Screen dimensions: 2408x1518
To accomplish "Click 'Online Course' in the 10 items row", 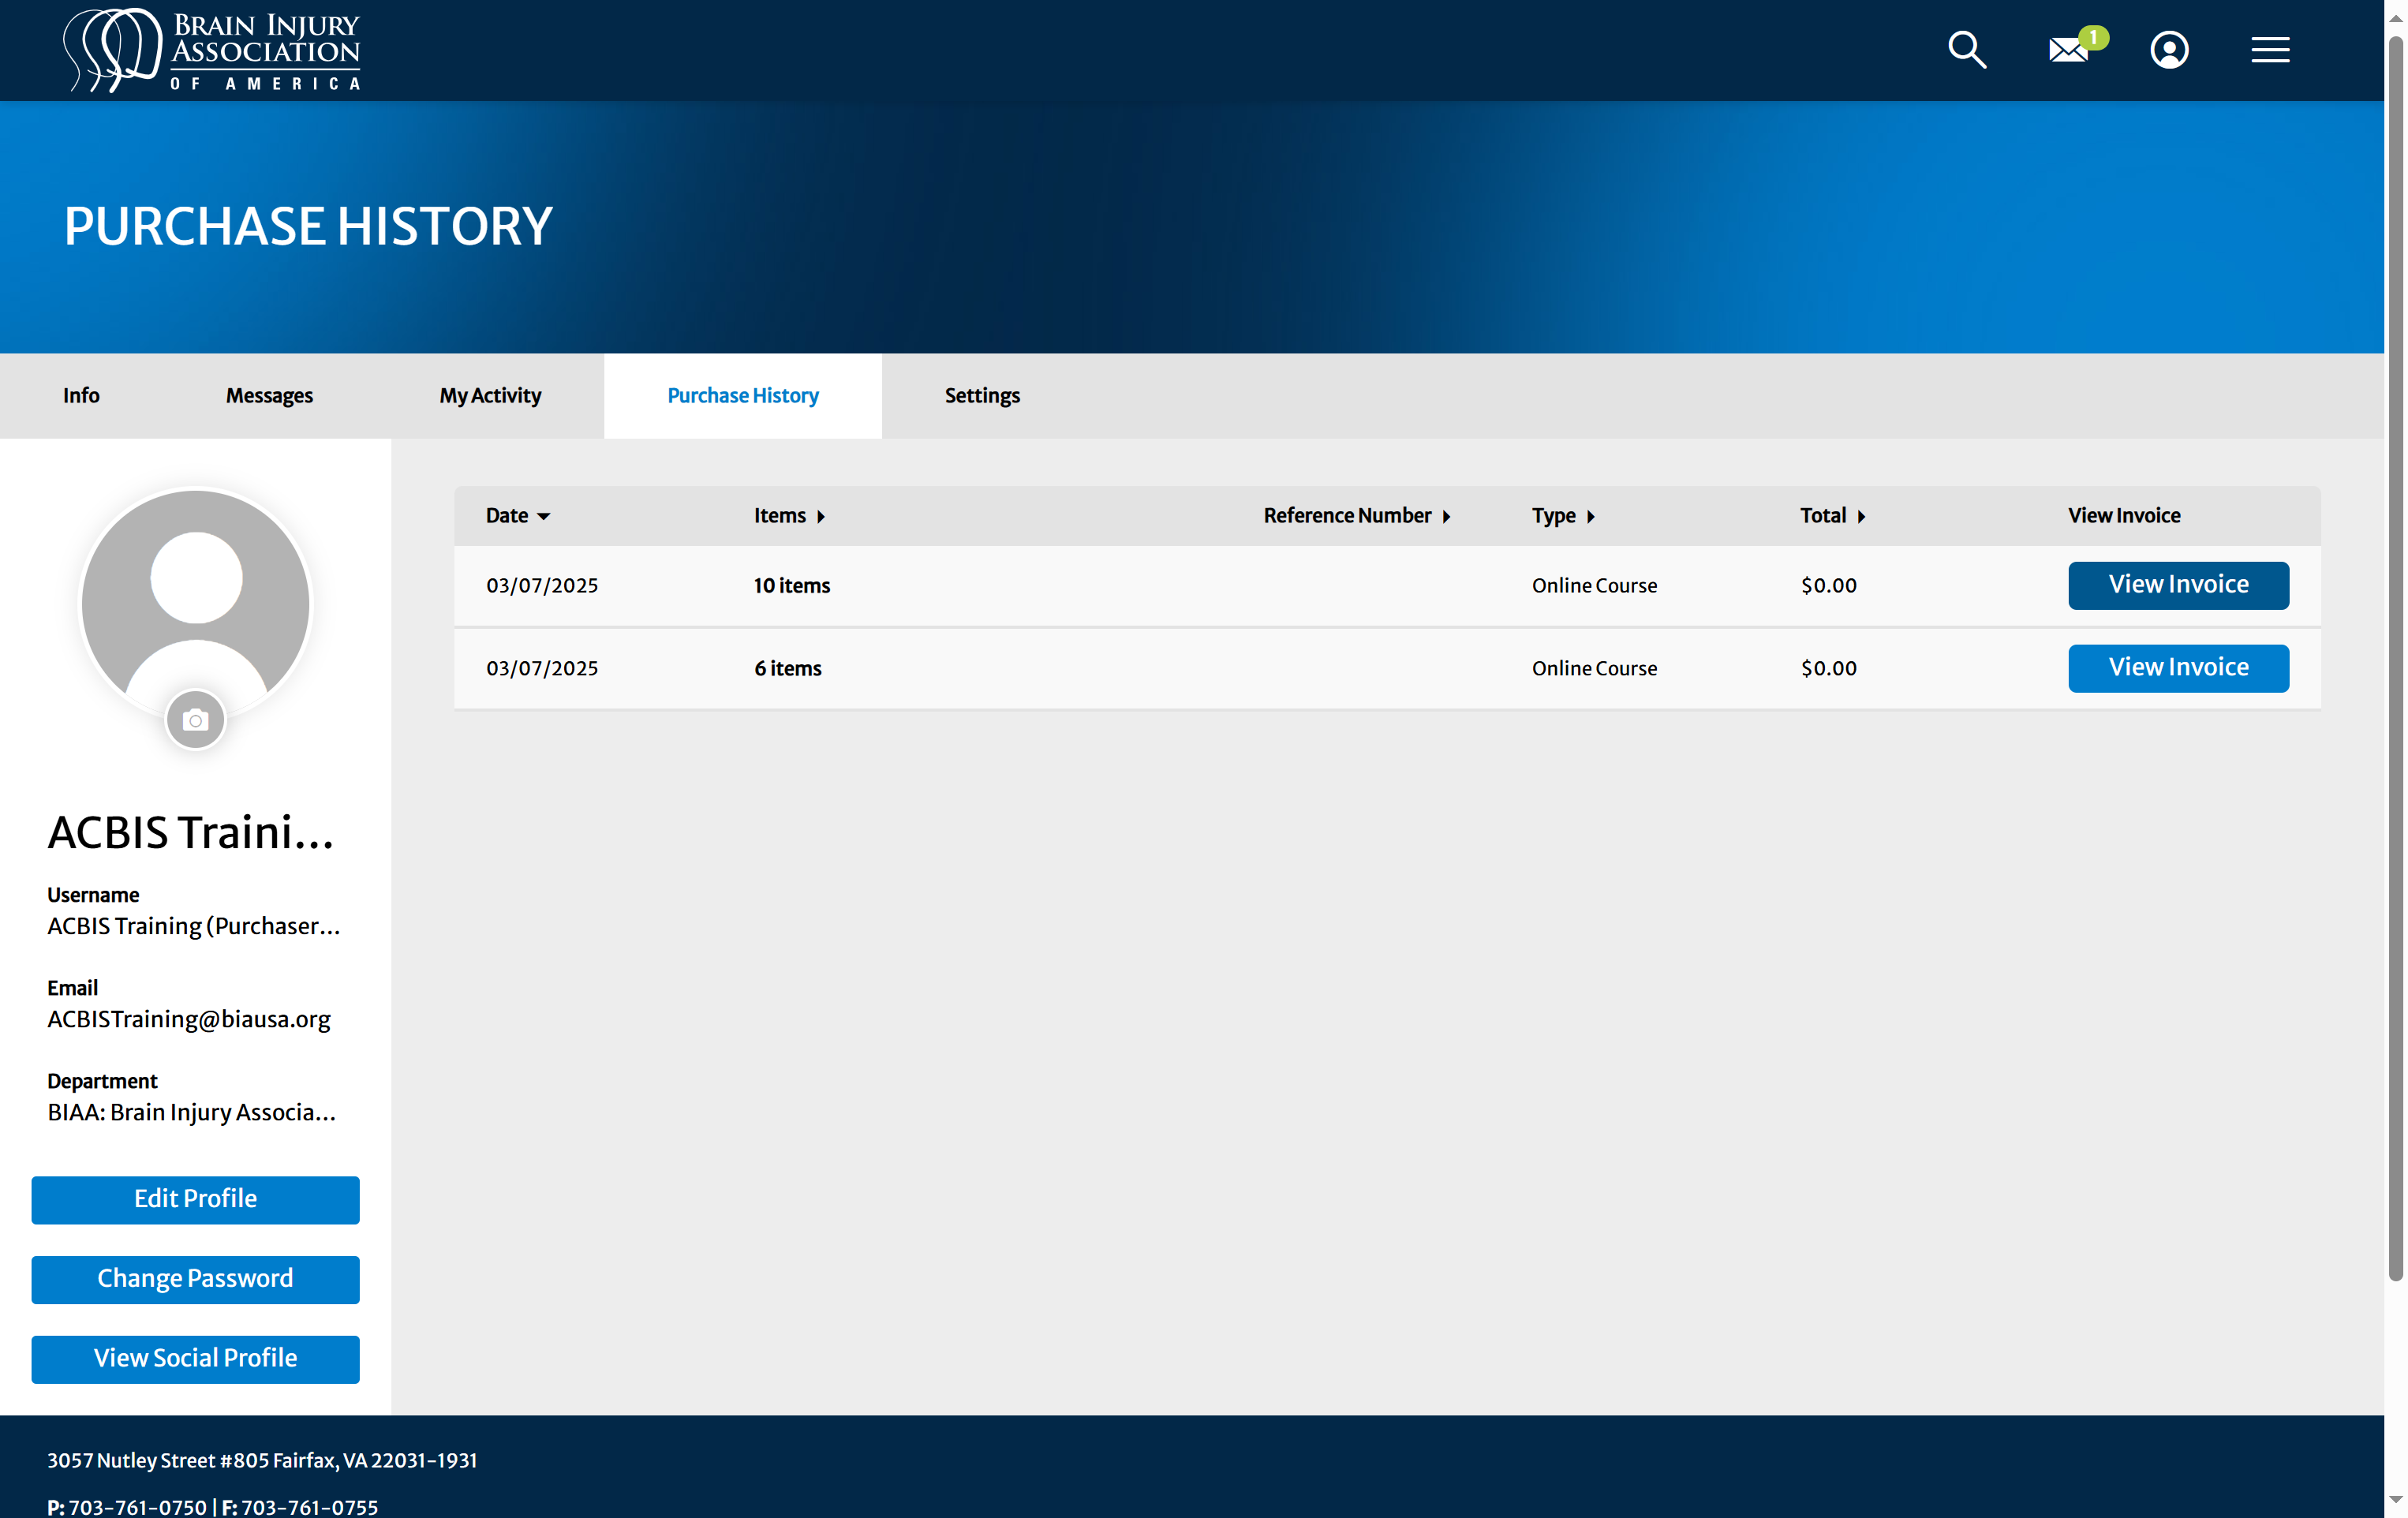I will 1594,585.
